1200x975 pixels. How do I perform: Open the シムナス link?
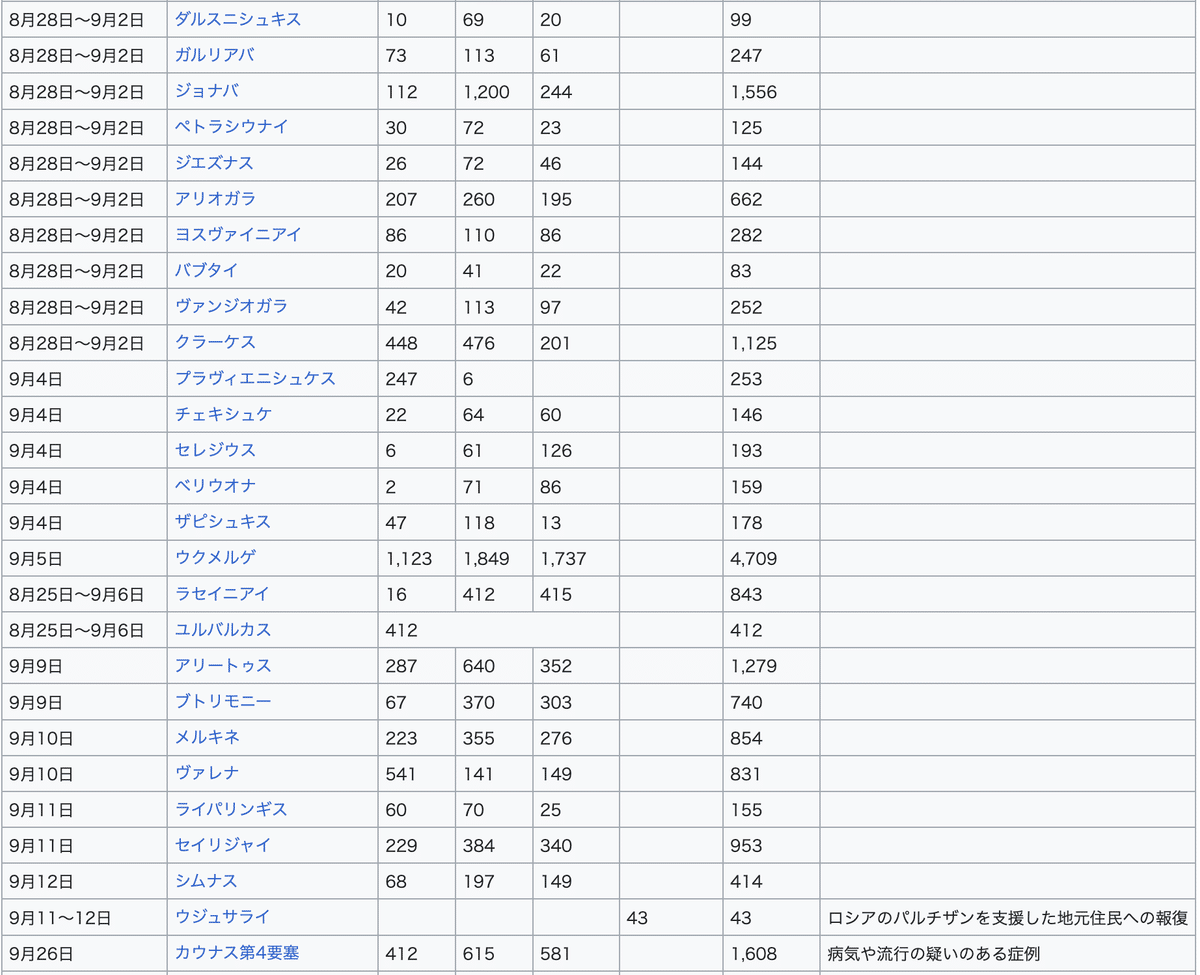click(x=206, y=882)
